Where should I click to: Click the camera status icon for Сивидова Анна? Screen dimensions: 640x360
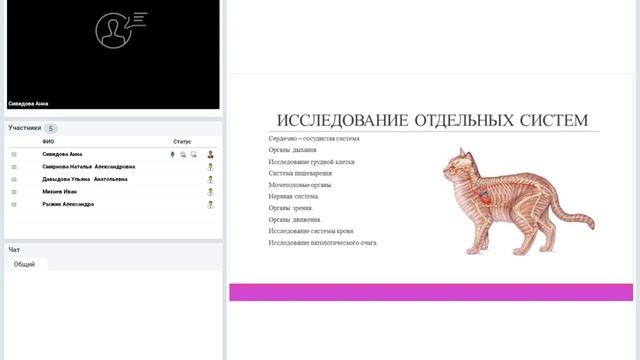183,154
